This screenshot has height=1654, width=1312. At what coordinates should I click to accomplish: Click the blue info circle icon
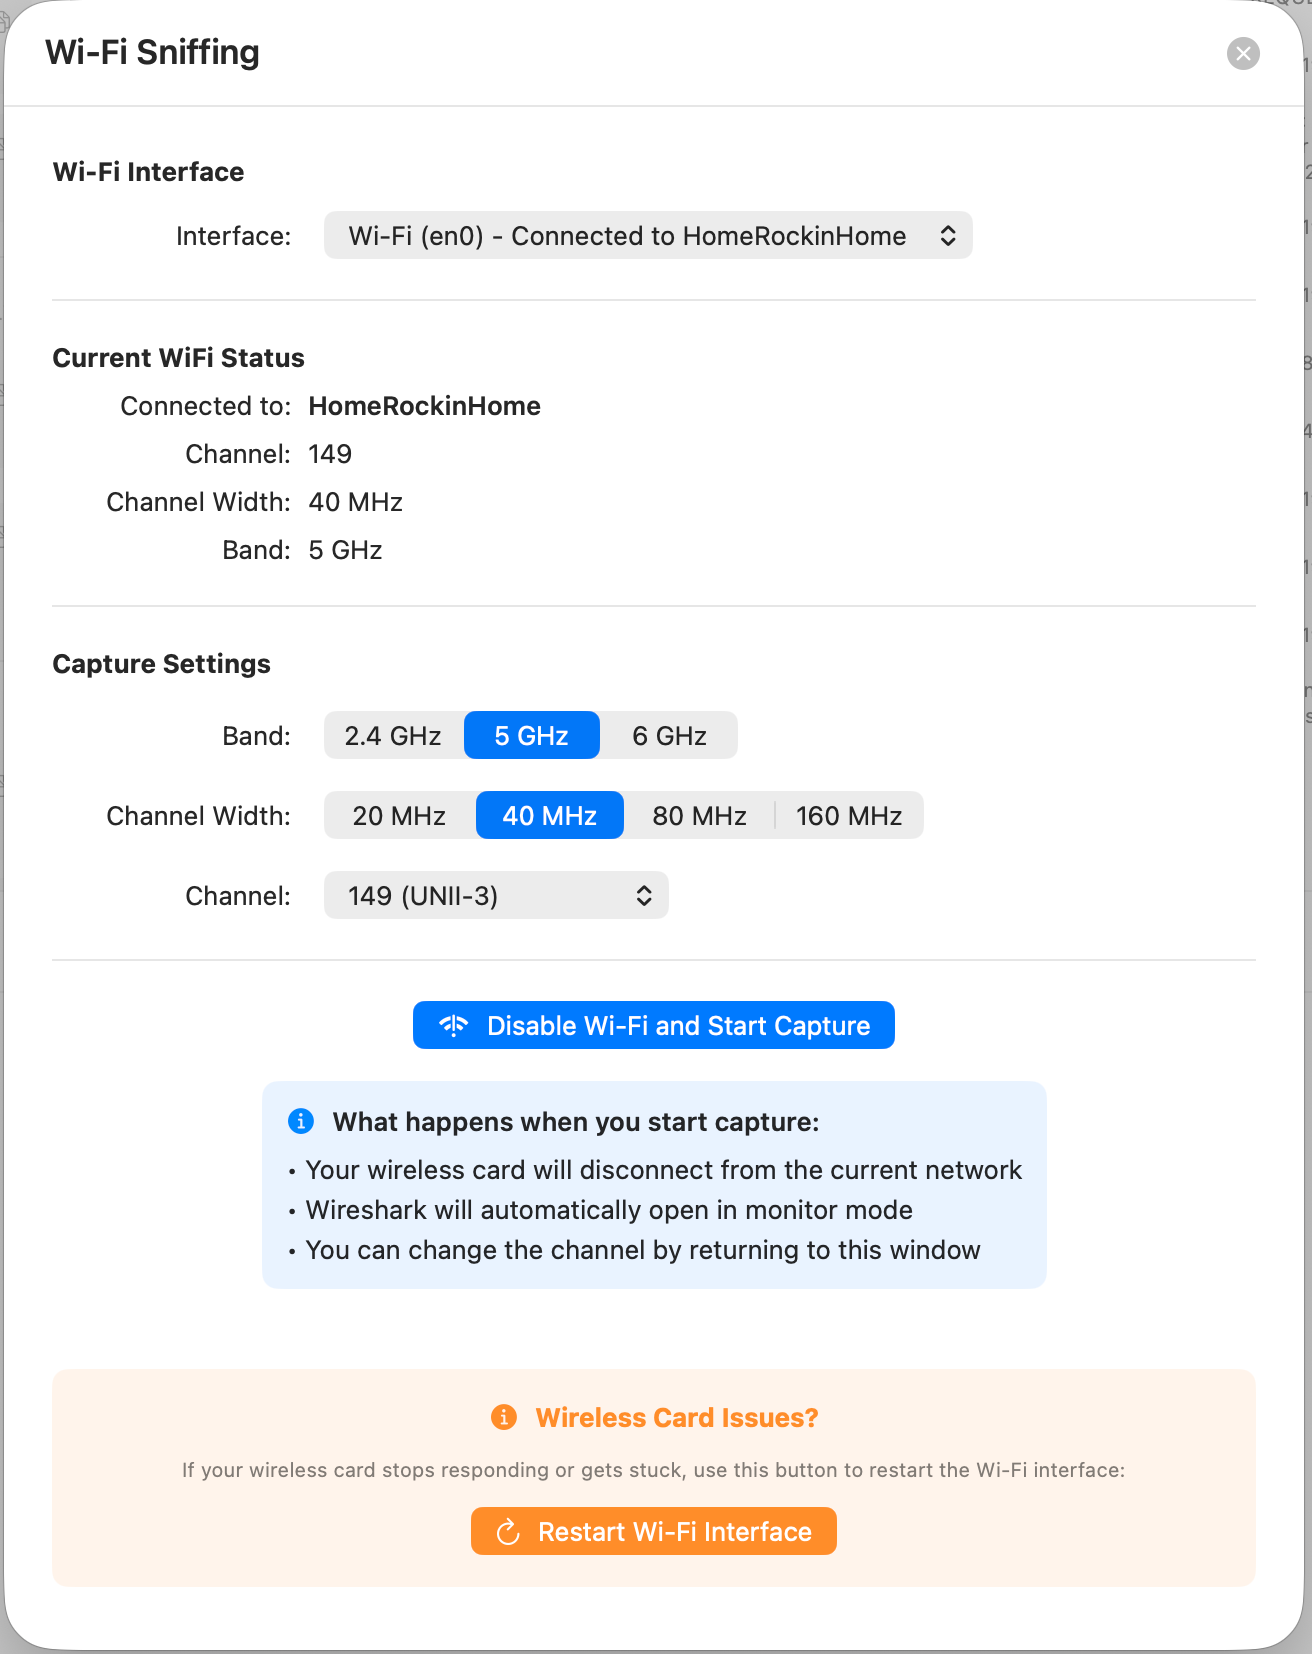(301, 1121)
